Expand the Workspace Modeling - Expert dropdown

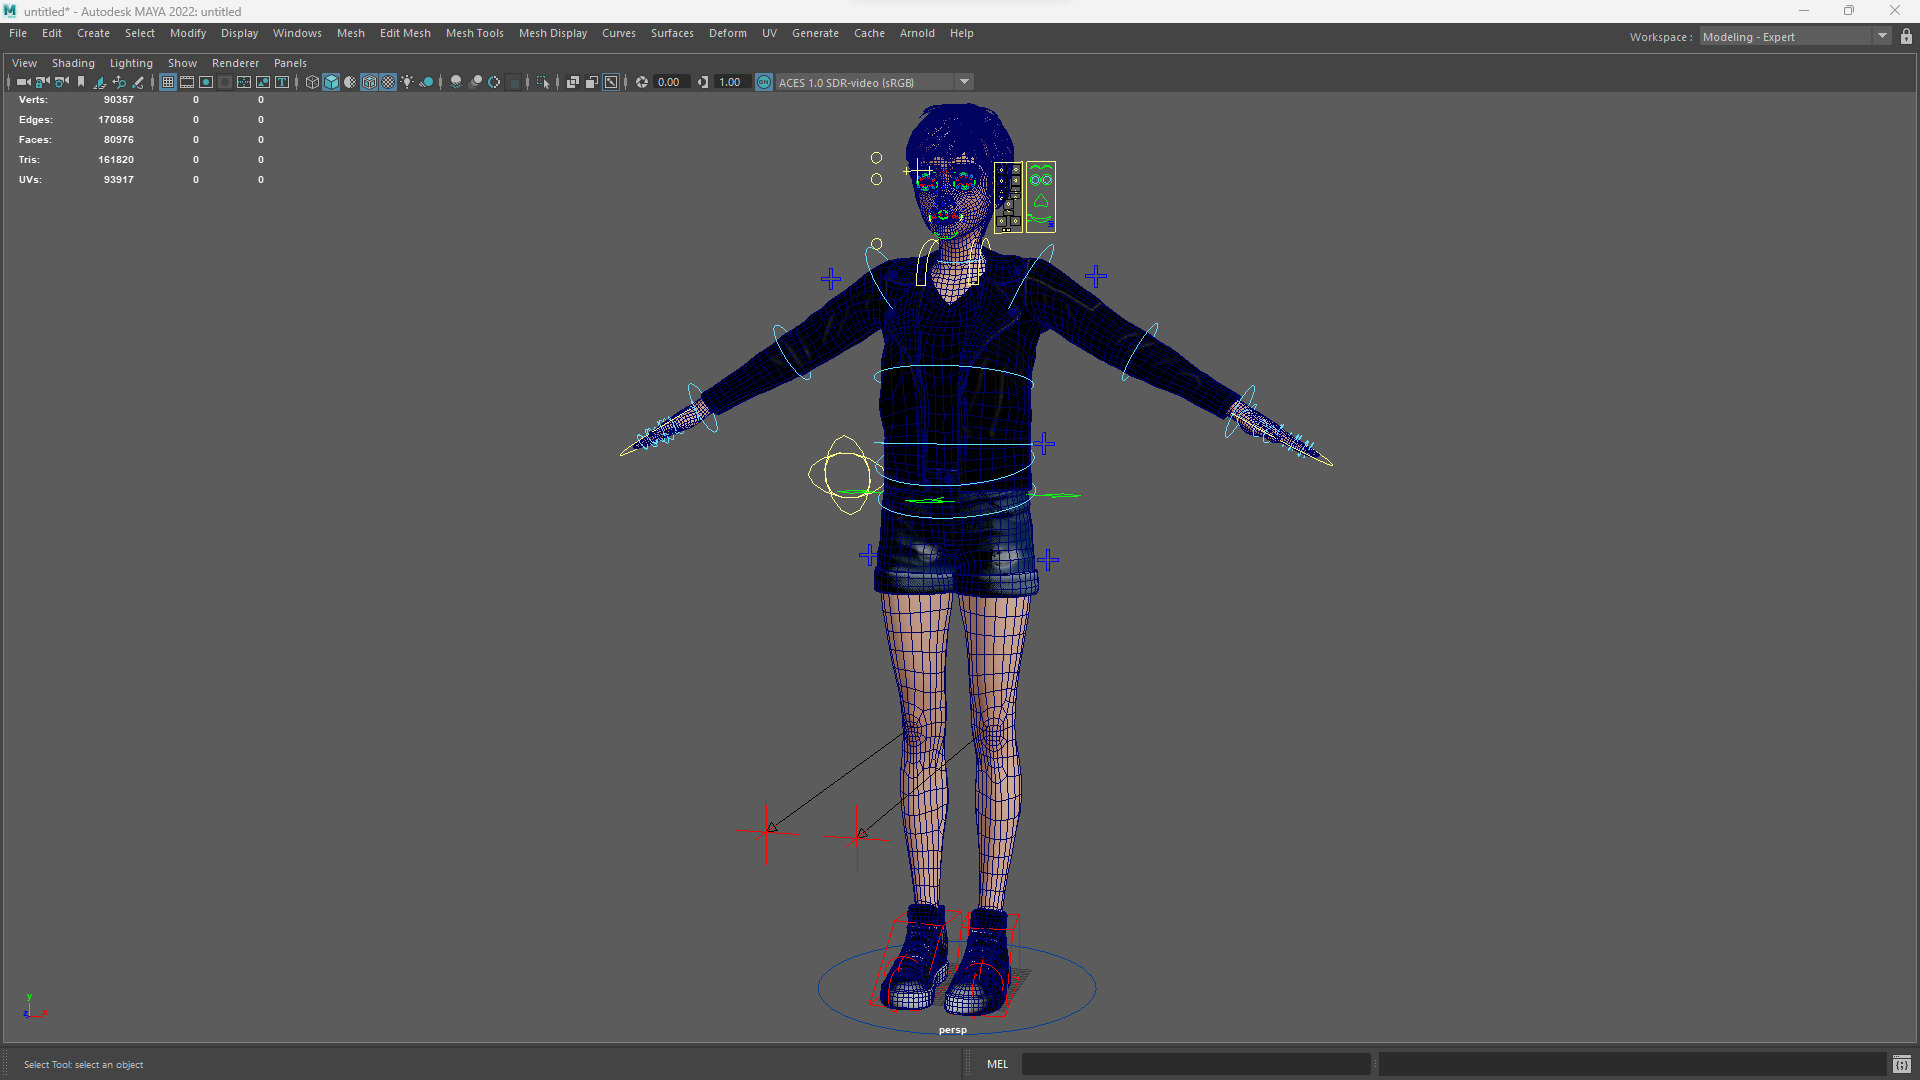click(1882, 37)
